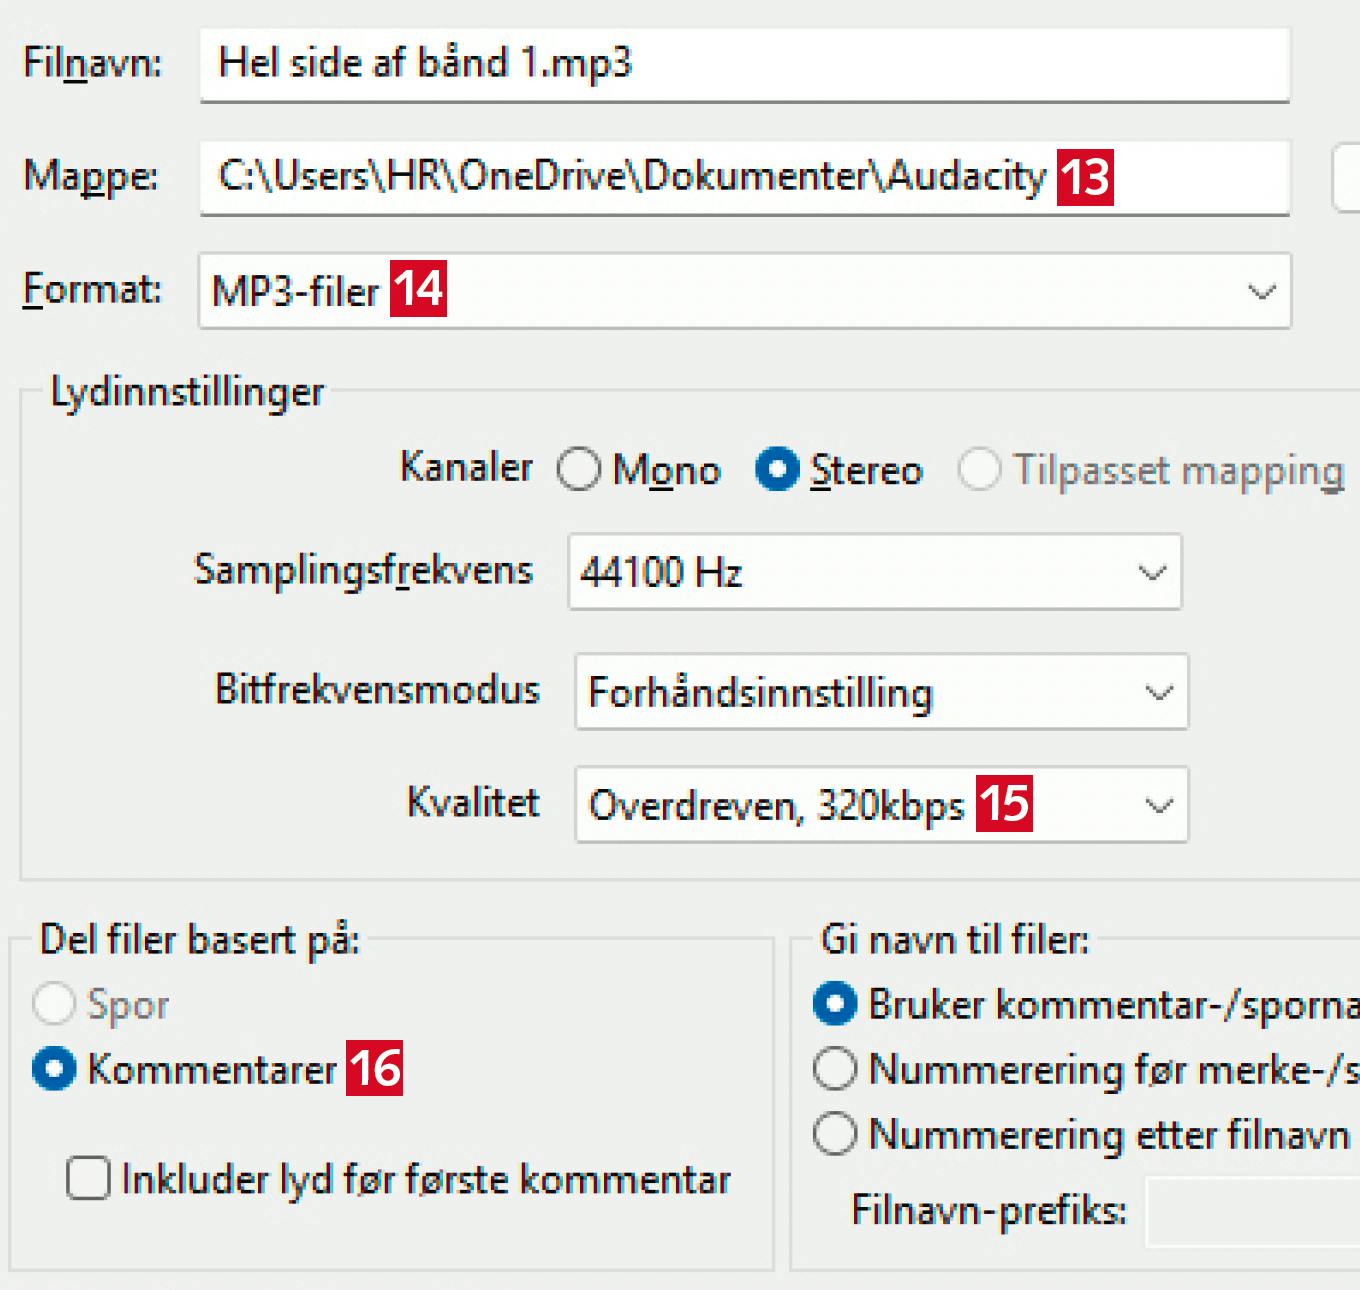Select the Stereo channel option

point(777,469)
